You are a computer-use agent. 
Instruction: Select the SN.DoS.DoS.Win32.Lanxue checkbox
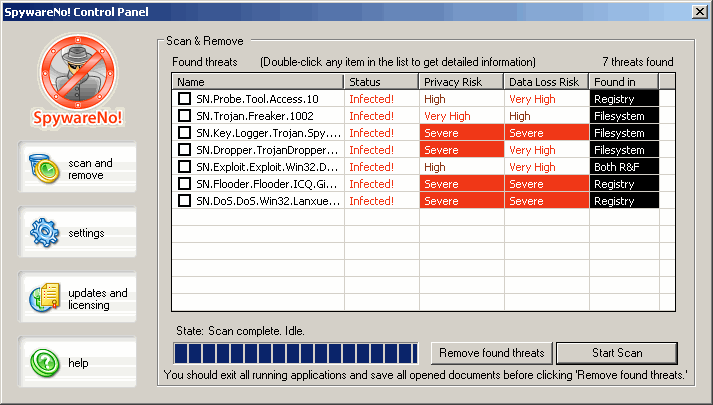pos(184,200)
